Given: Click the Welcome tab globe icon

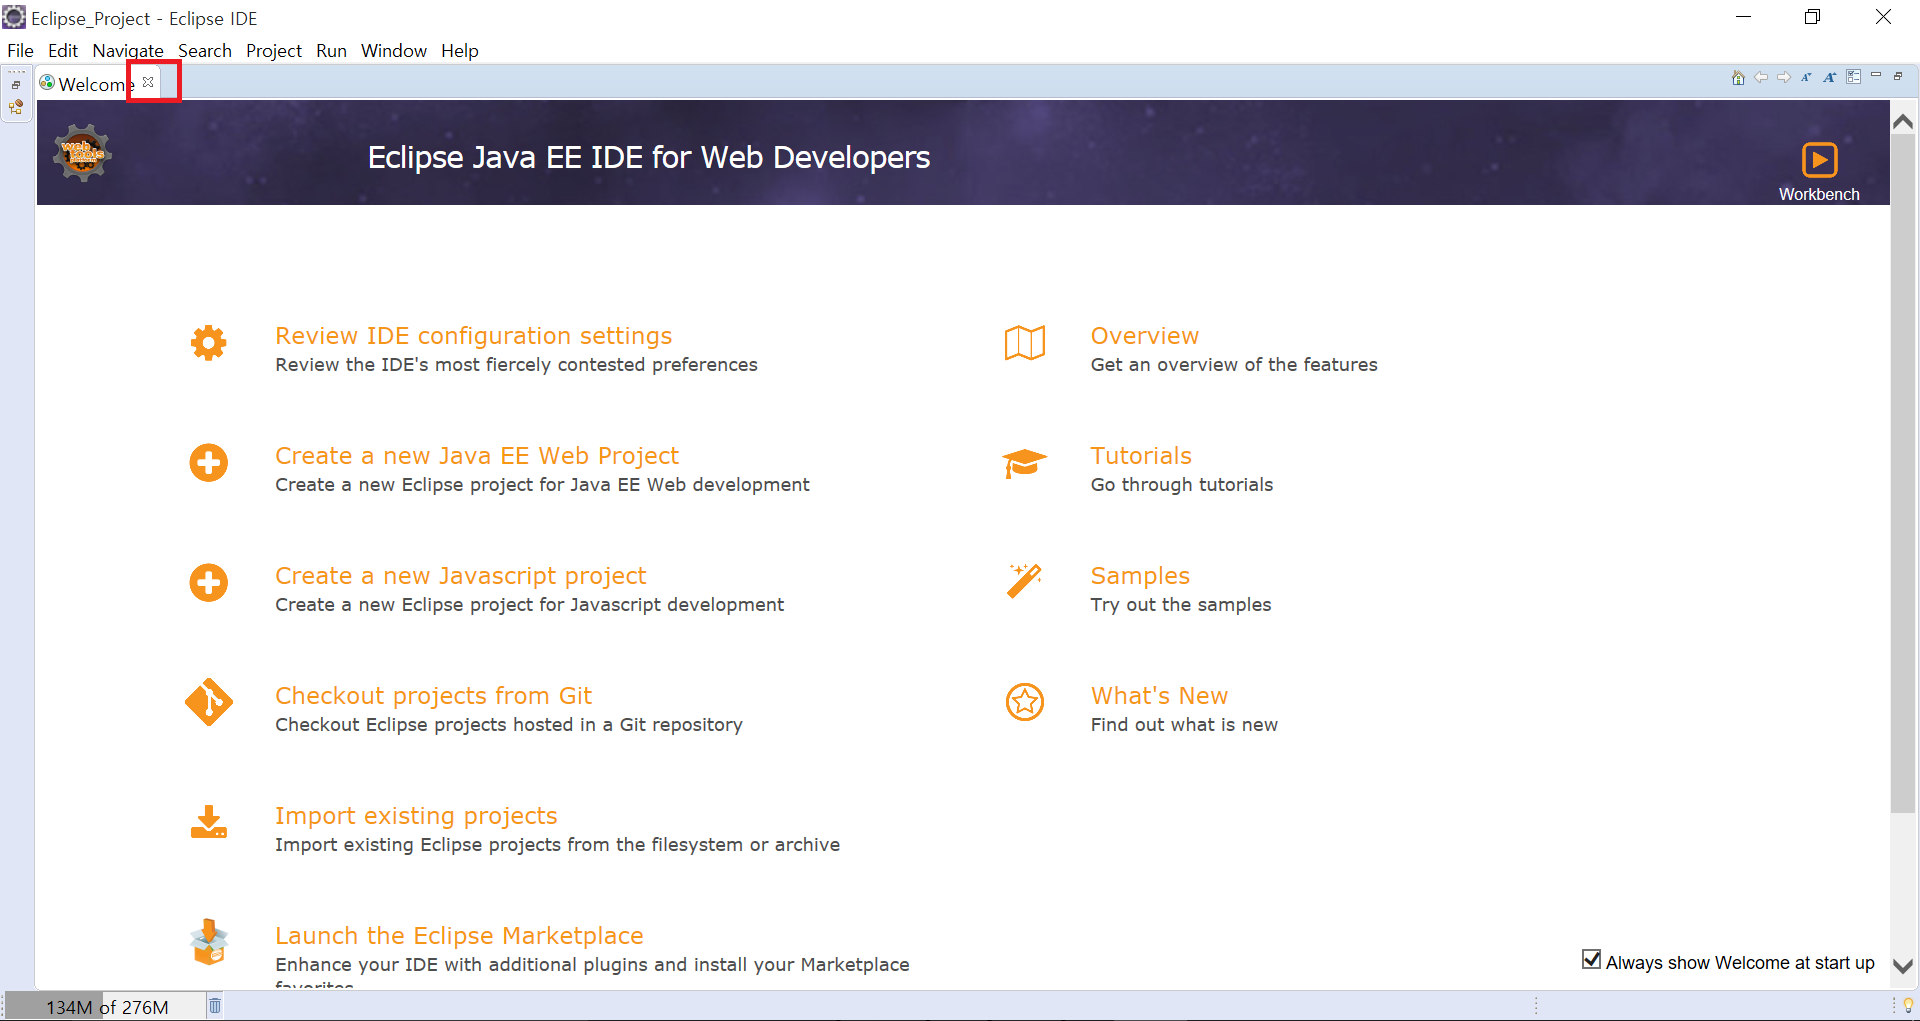Looking at the screenshot, I should [47, 83].
